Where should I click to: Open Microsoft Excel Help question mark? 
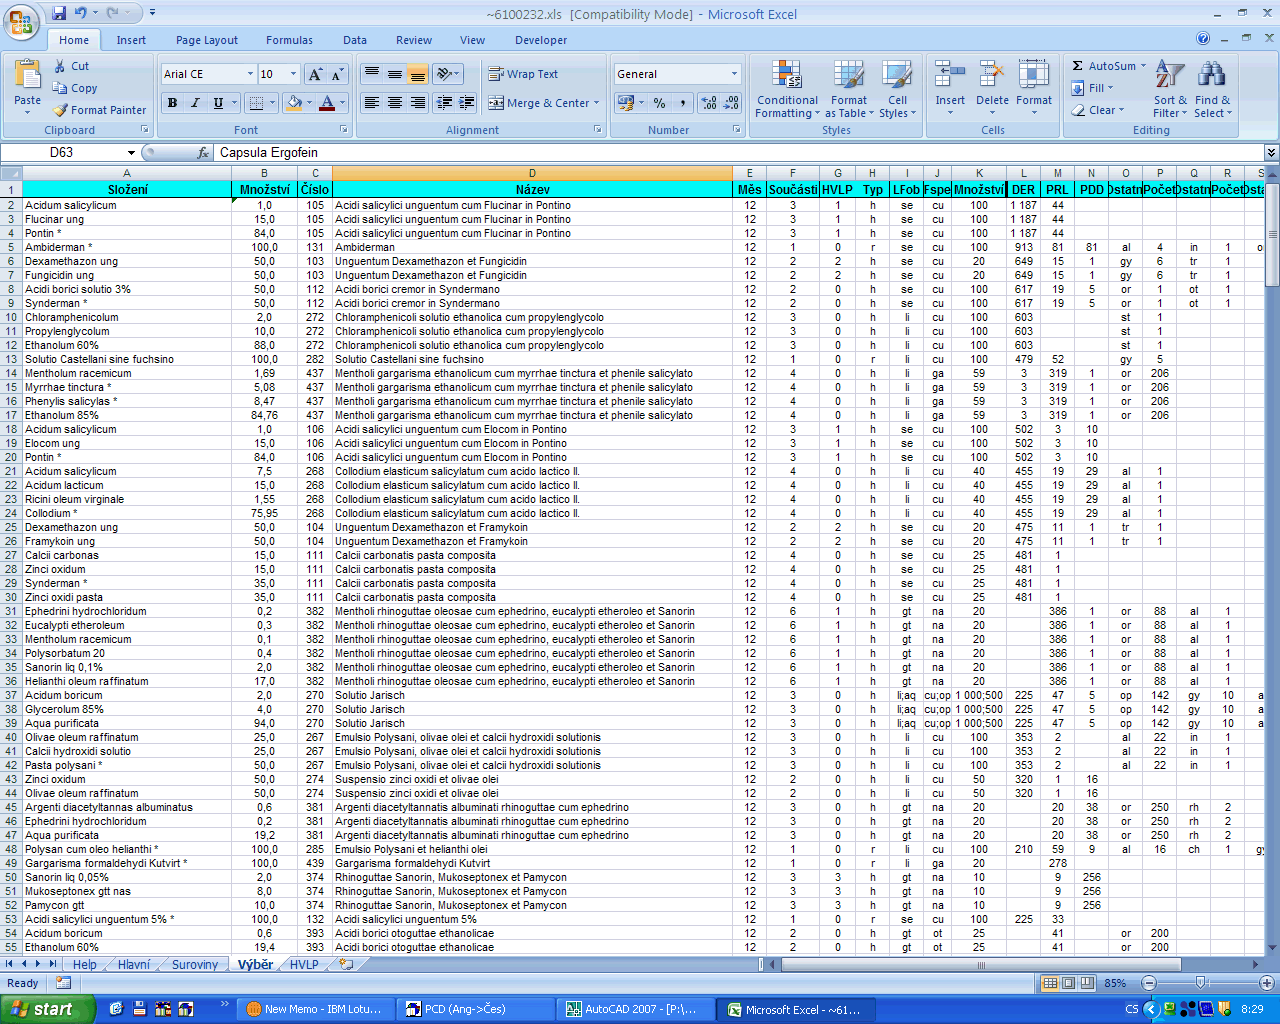(x=1203, y=39)
